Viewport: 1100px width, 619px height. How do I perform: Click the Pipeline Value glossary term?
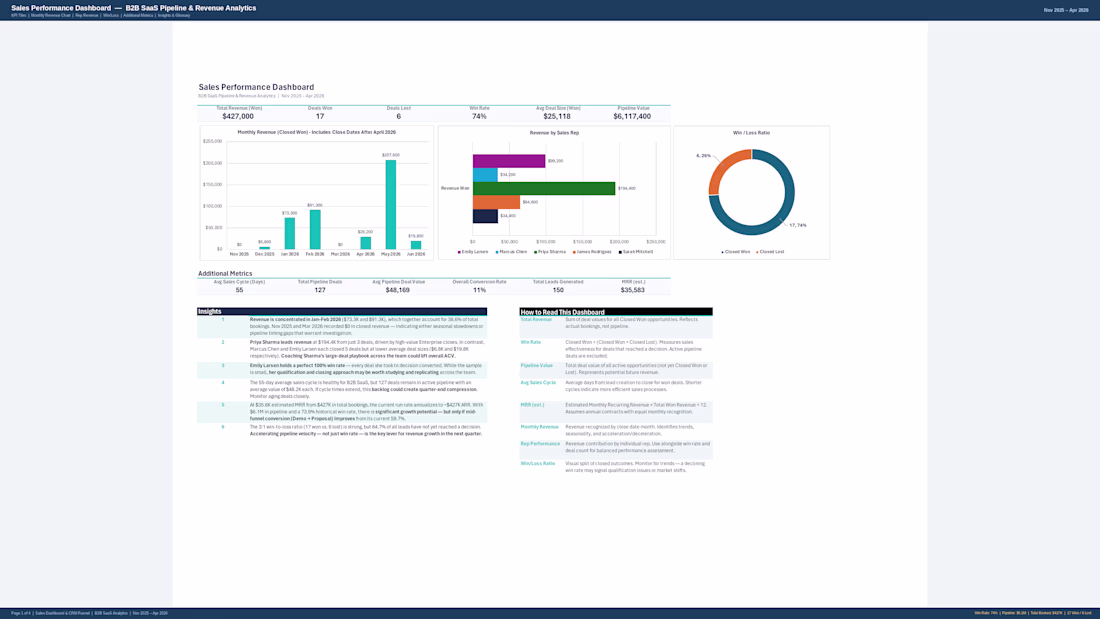[x=537, y=366]
